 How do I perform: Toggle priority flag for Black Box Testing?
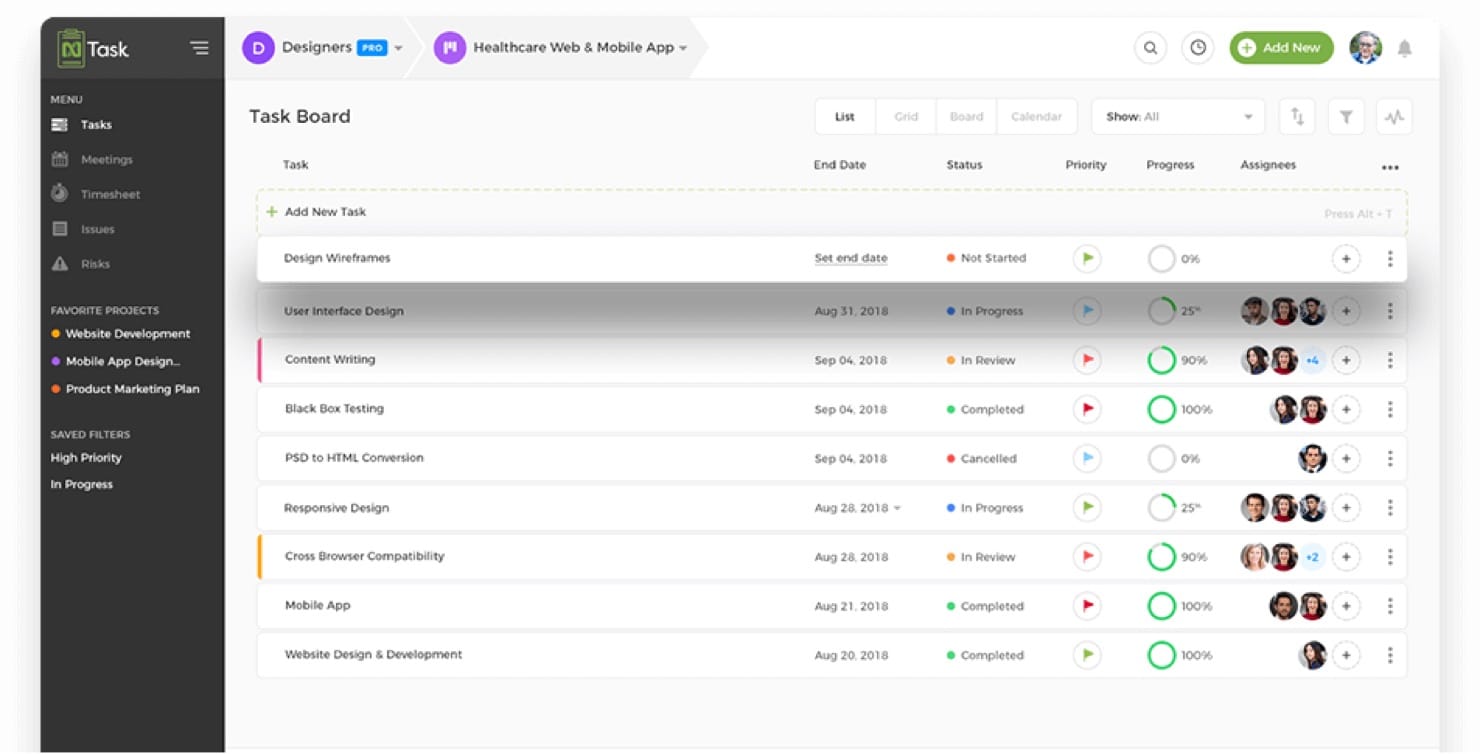[1086, 409]
